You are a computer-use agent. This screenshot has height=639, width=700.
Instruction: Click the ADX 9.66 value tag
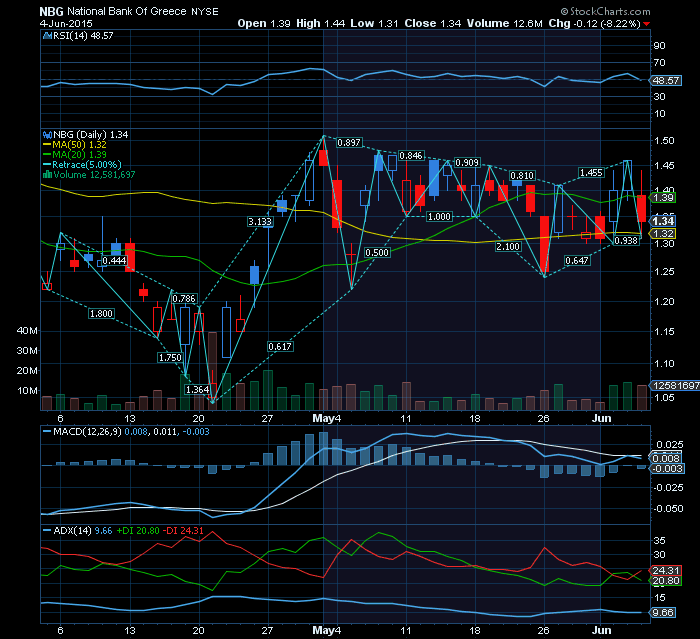pyautogui.click(x=663, y=613)
